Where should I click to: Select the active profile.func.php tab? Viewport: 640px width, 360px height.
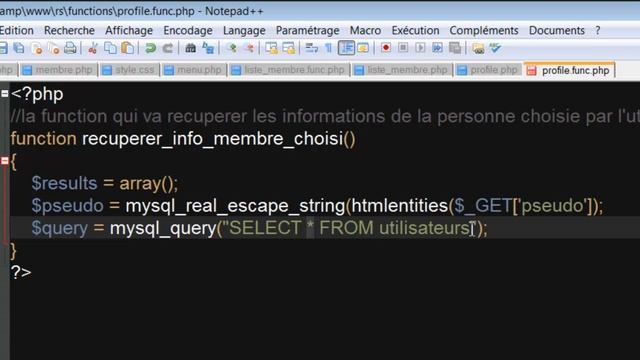[x=570, y=70]
